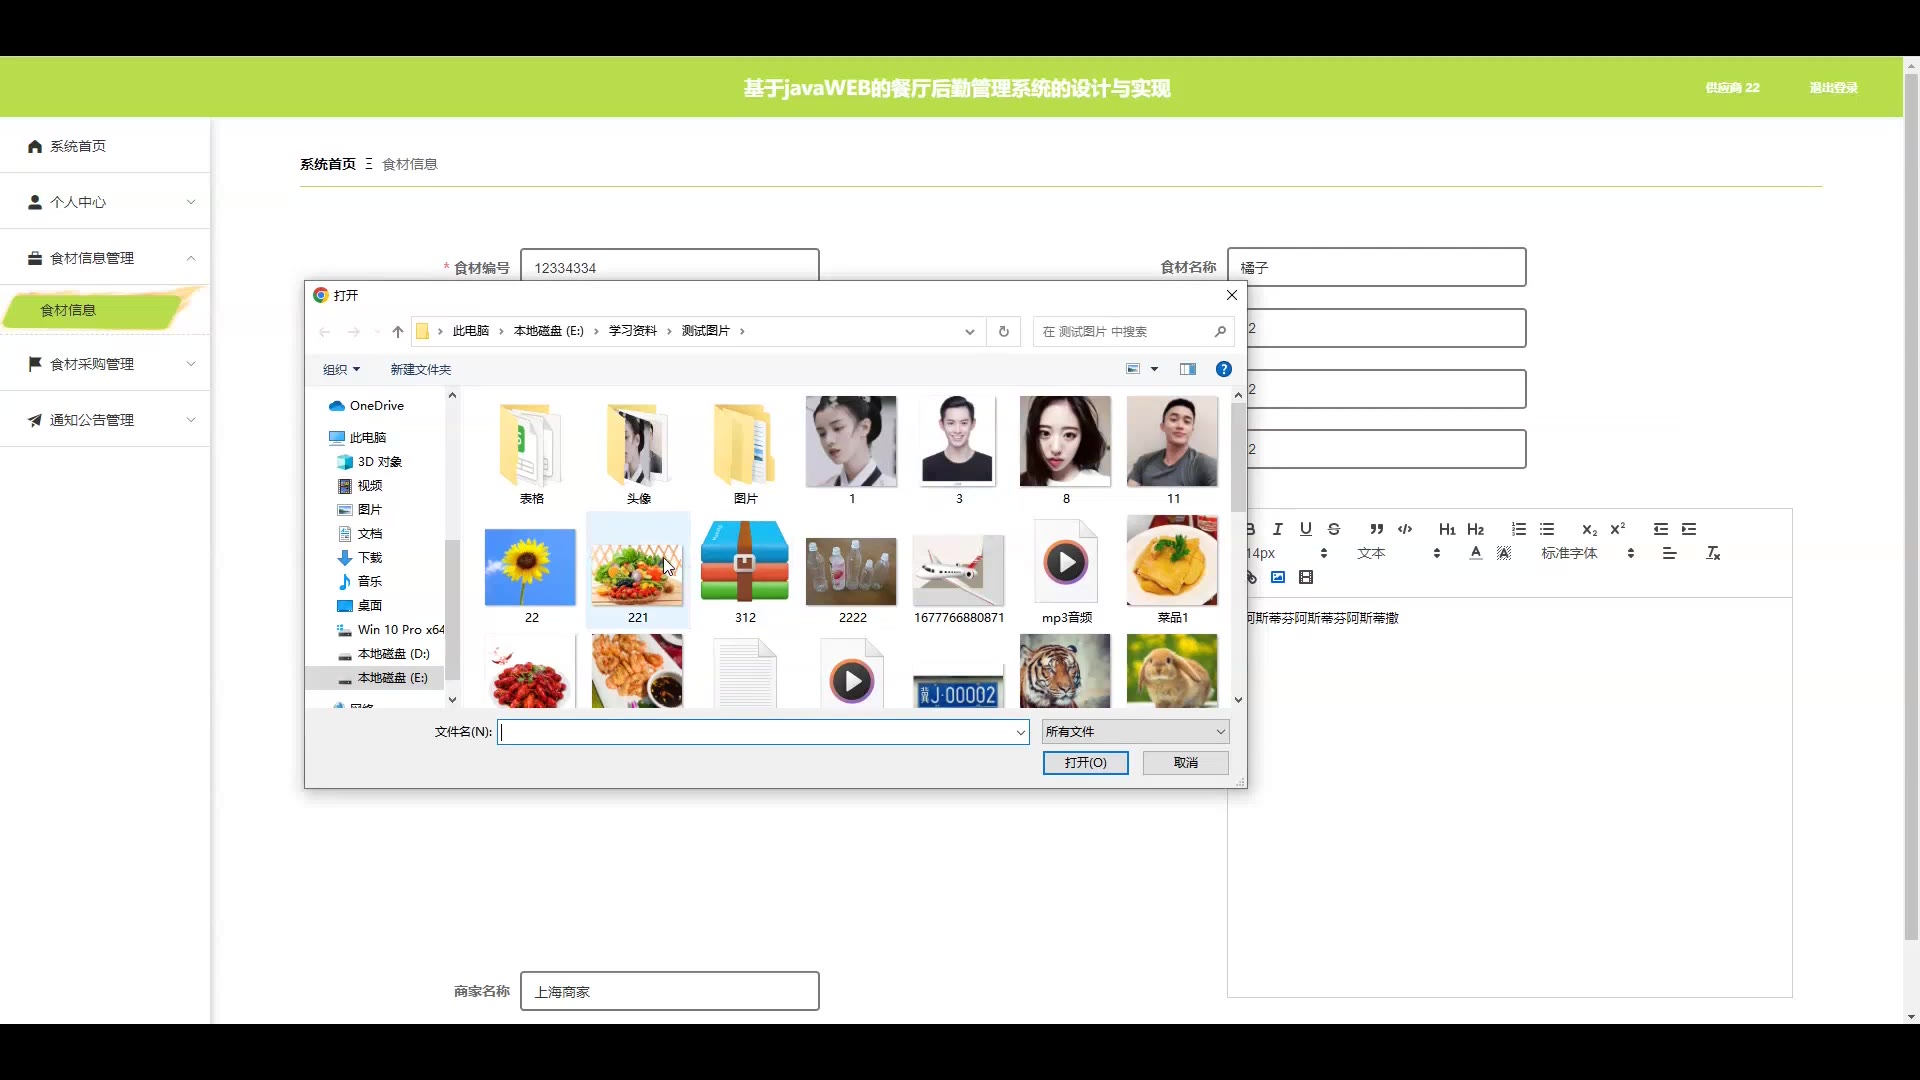Open the 组织 menu in the file dialog
Screen dimensions: 1920x1080
click(340, 369)
